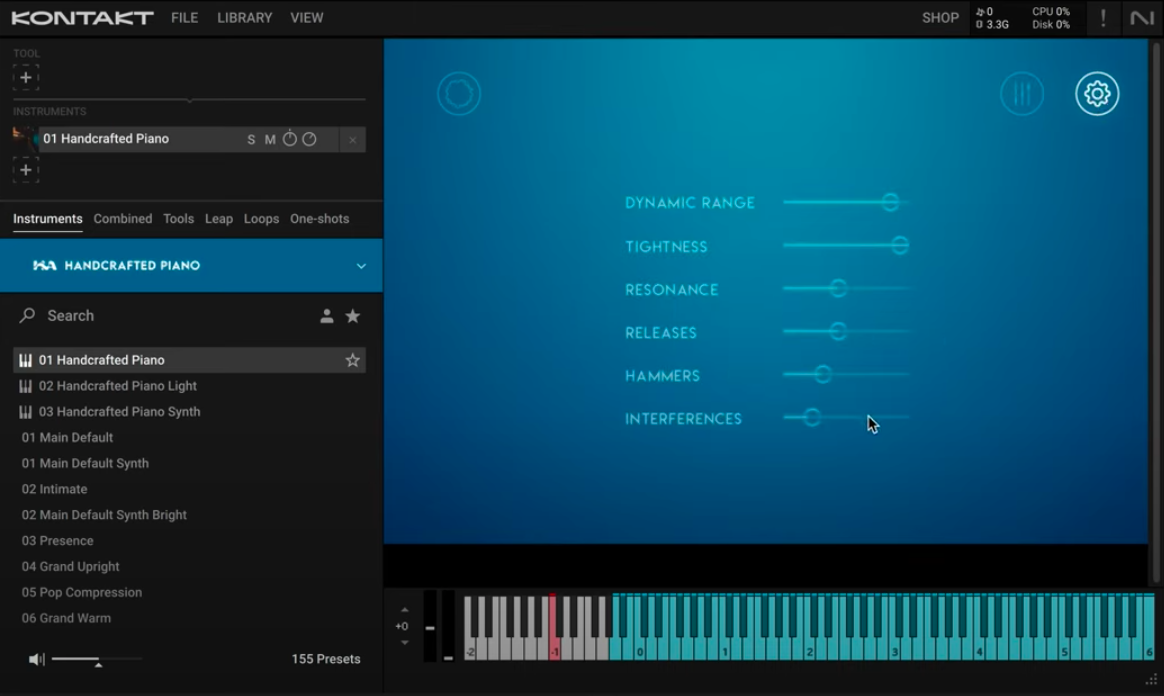Select the 03 Handcrafted Piano Synth preset
This screenshot has width=1164, height=696.
coord(189,412)
